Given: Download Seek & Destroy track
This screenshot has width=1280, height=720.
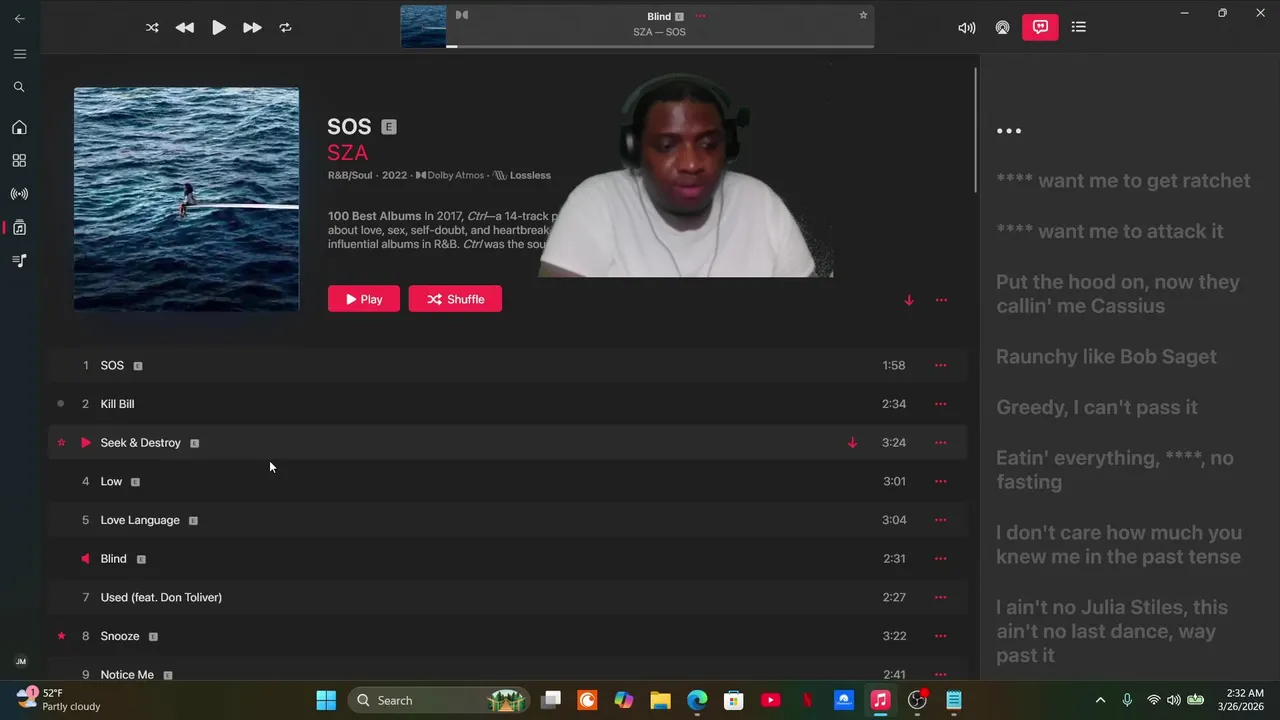Looking at the screenshot, I should tap(852, 443).
